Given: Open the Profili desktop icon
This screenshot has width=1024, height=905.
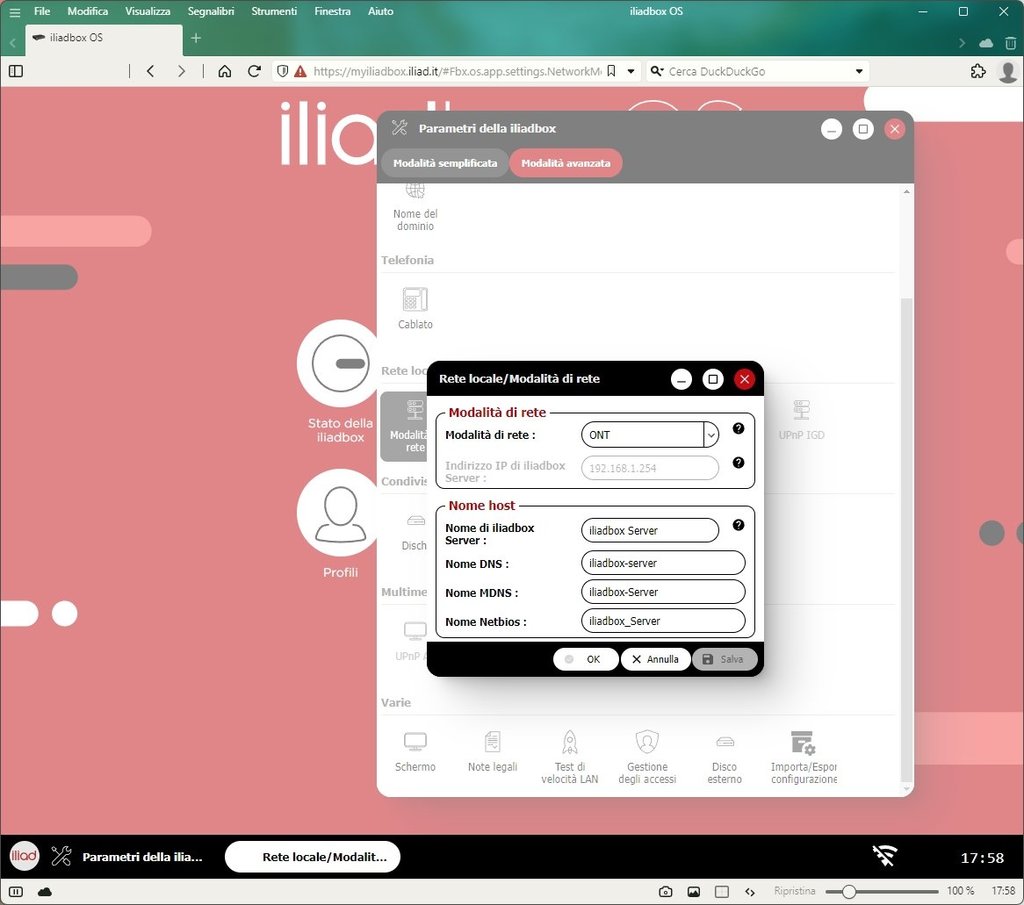Looking at the screenshot, I should pyautogui.click(x=340, y=524).
